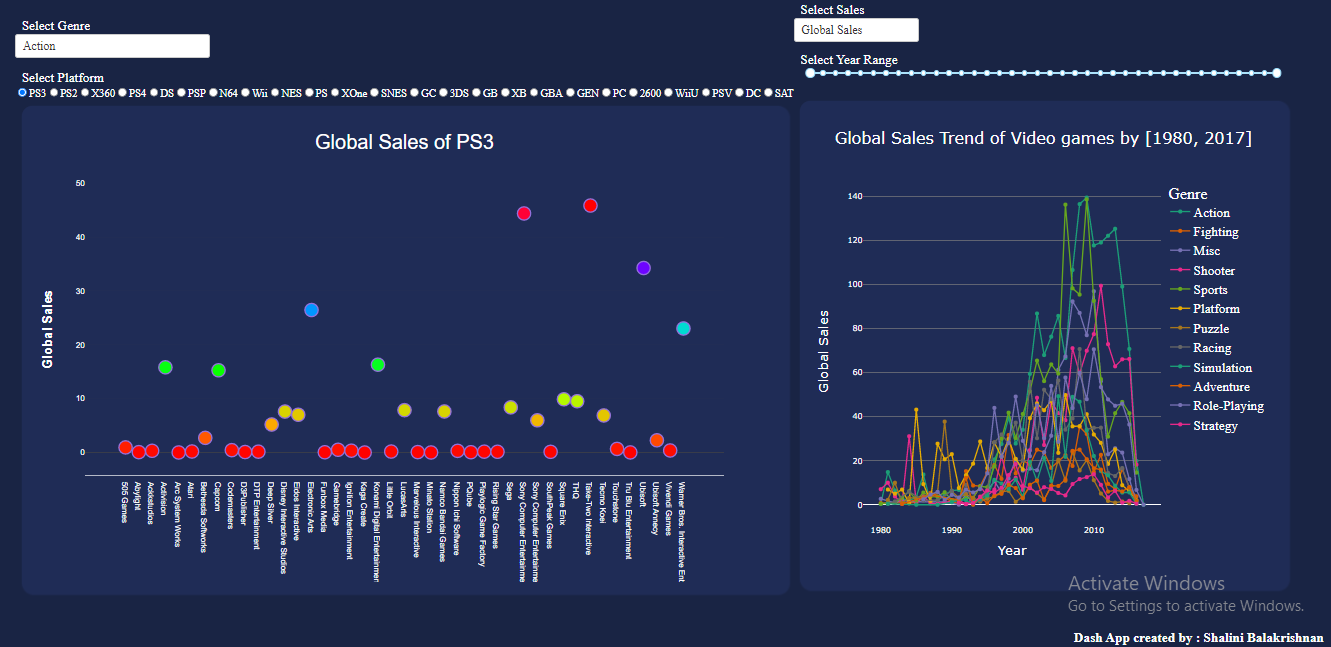Select the PS4 platform radio button
The width and height of the screenshot is (1331, 647).
tap(123, 92)
